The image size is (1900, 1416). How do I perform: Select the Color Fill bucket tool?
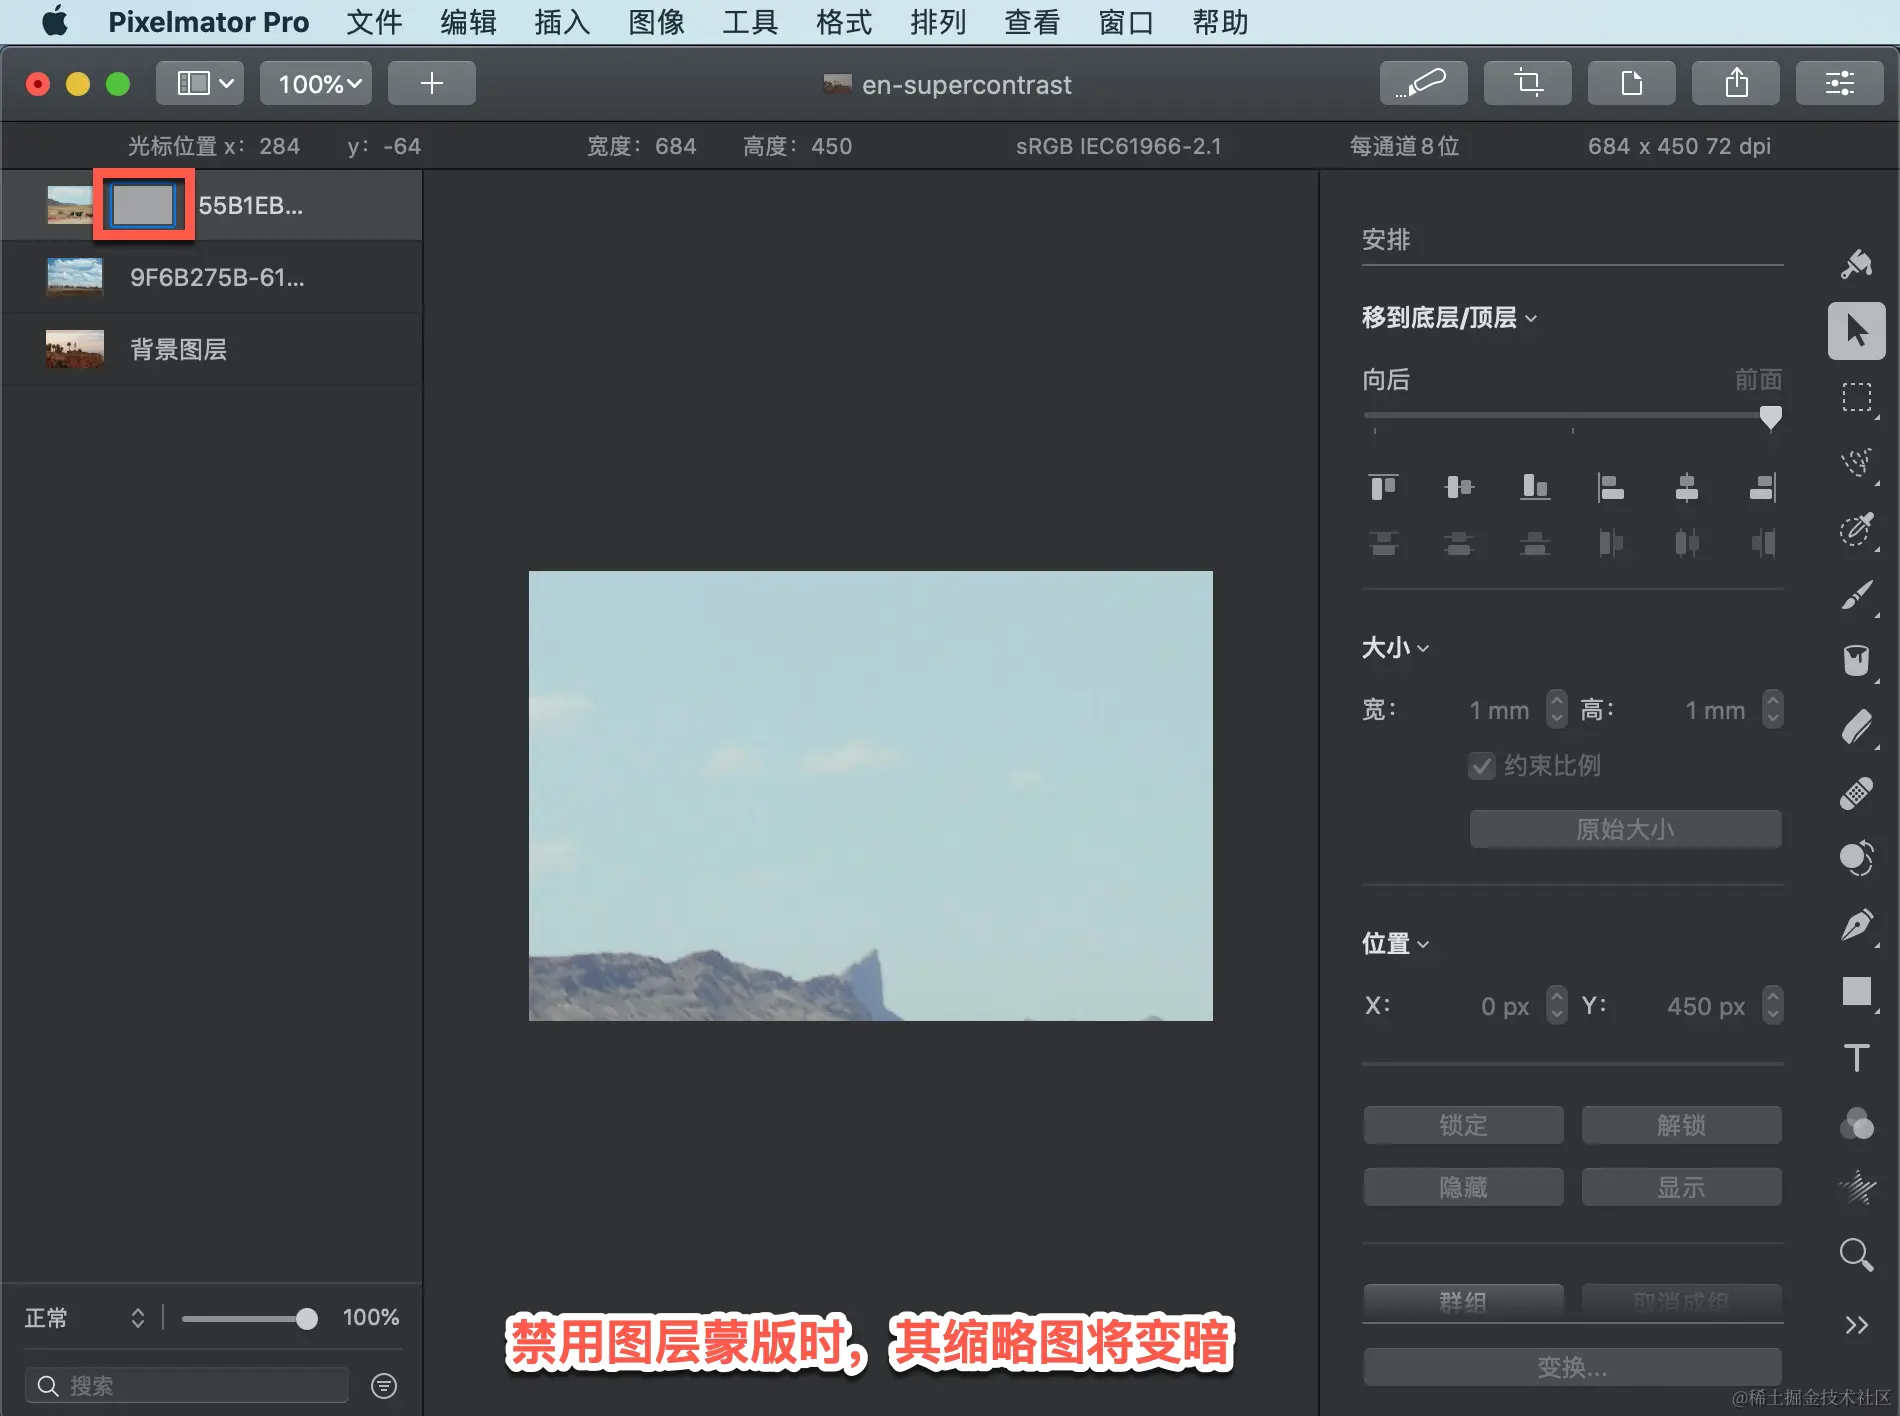coord(1857,661)
